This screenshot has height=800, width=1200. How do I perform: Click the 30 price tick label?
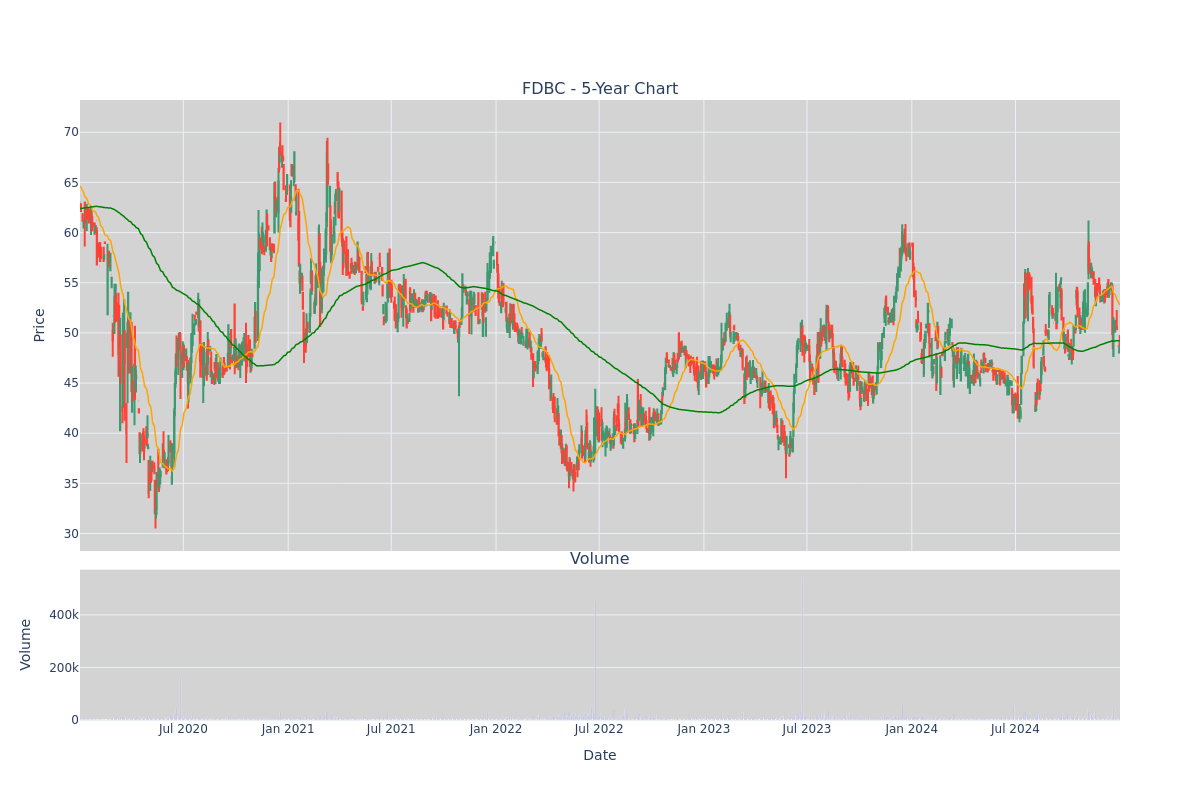pyautogui.click(x=71, y=534)
